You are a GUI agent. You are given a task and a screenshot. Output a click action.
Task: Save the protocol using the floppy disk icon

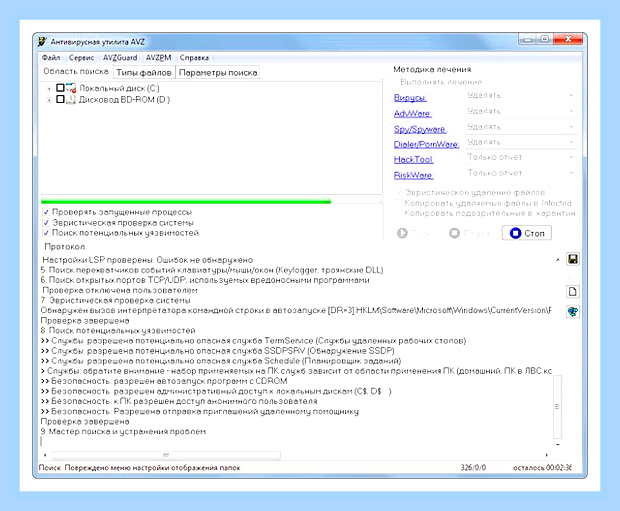pyautogui.click(x=573, y=259)
